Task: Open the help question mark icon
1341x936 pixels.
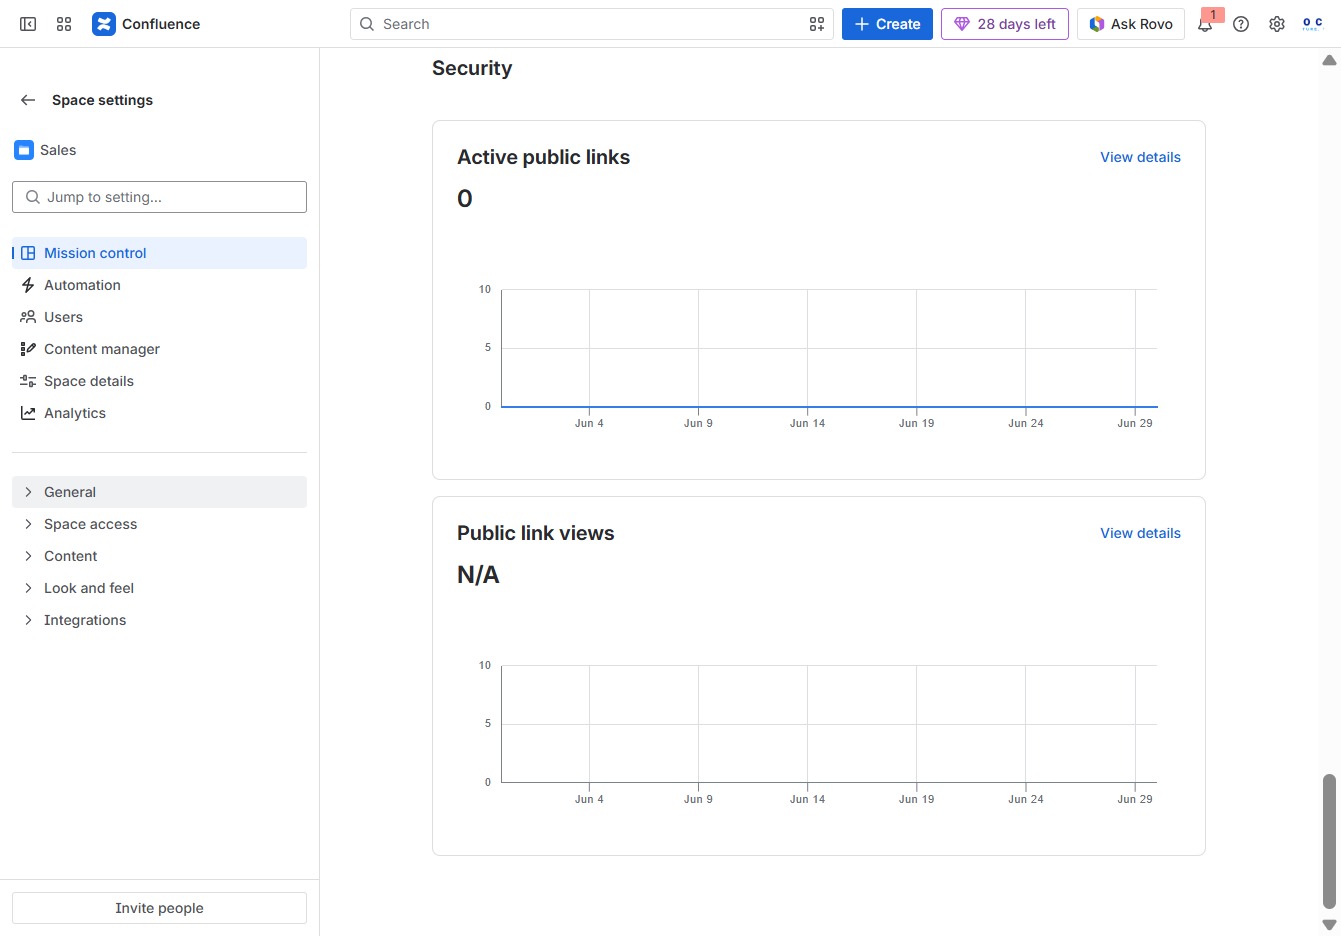Action: (x=1241, y=24)
